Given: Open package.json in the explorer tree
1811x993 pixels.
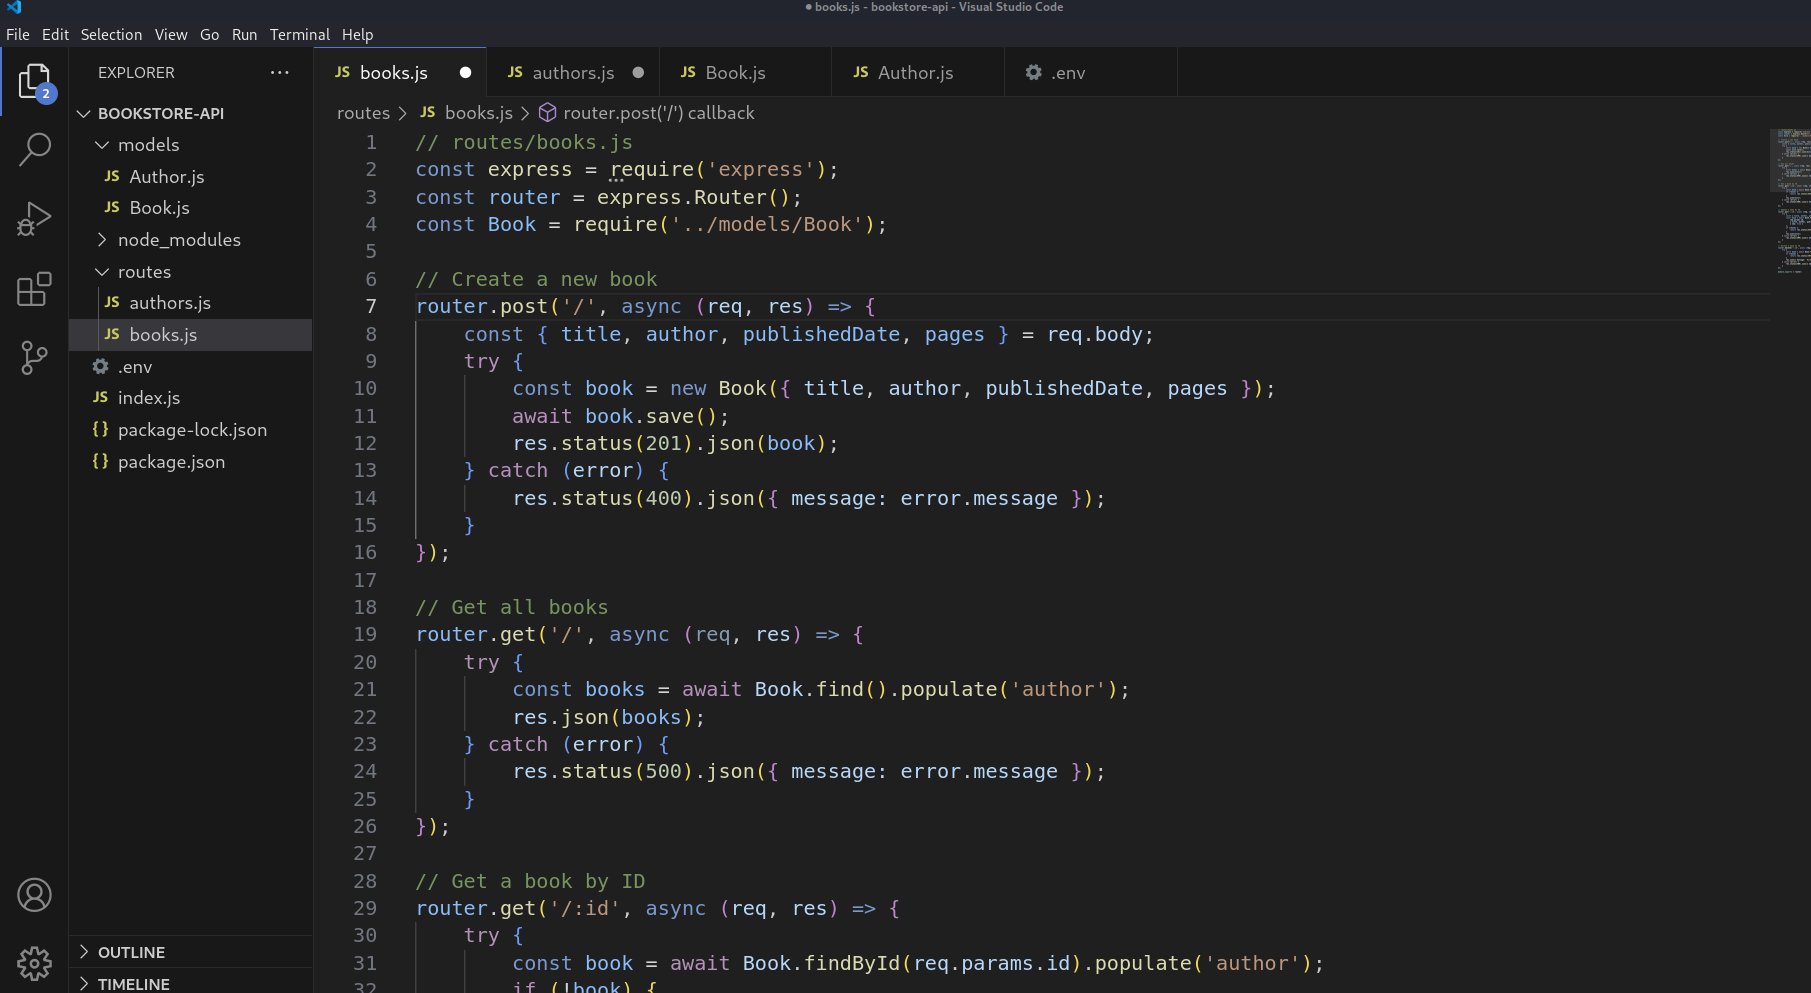Looking at the screenshot, I should click(190, 461).
